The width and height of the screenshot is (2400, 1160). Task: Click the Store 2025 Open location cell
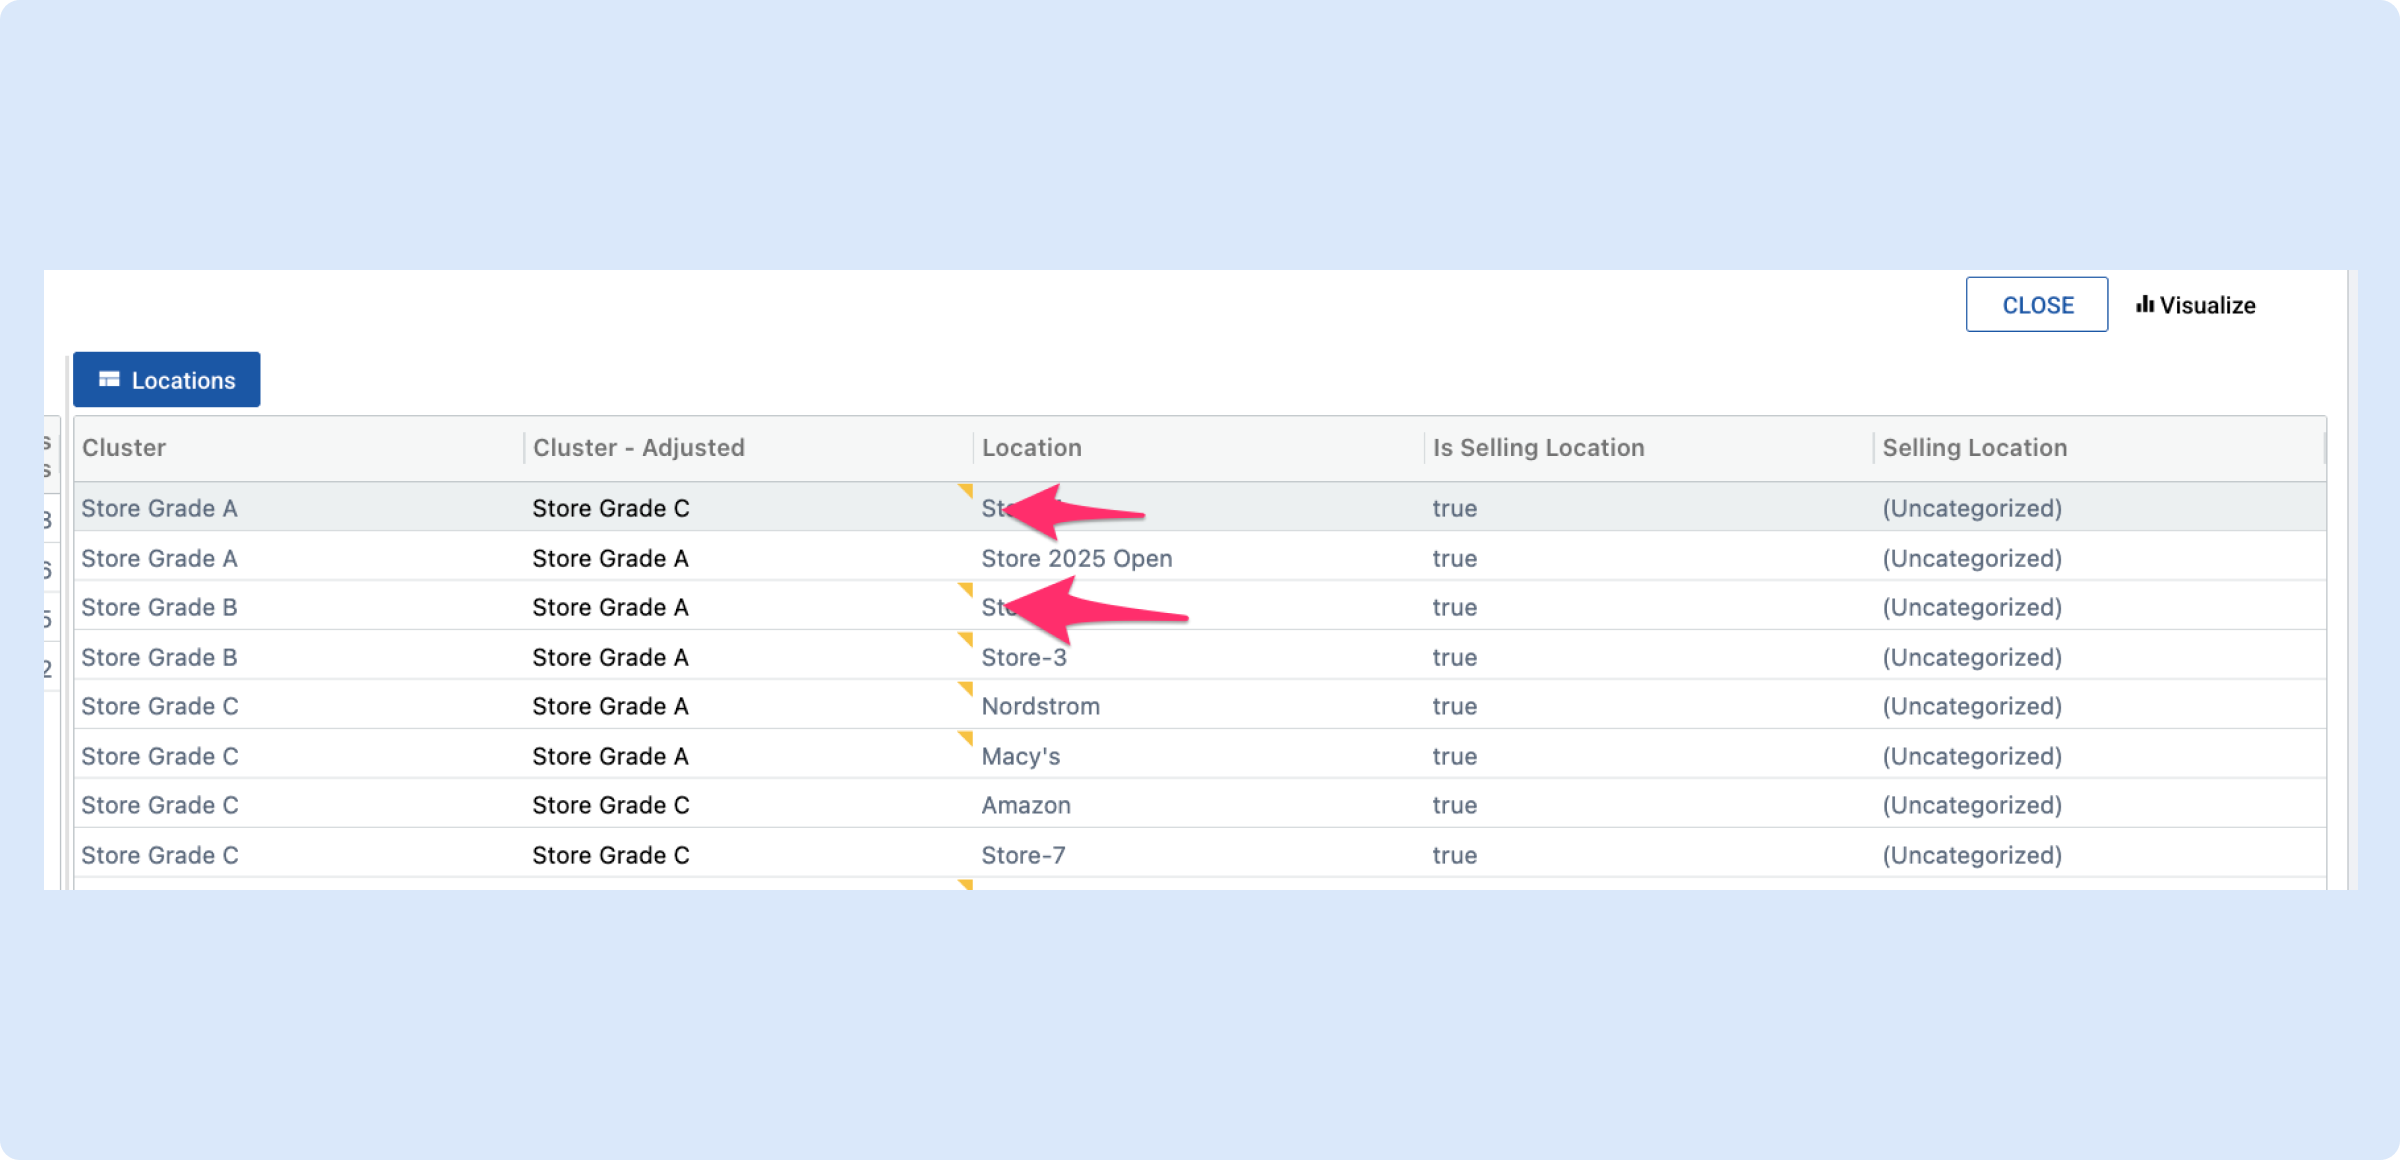pos(1076,558)
